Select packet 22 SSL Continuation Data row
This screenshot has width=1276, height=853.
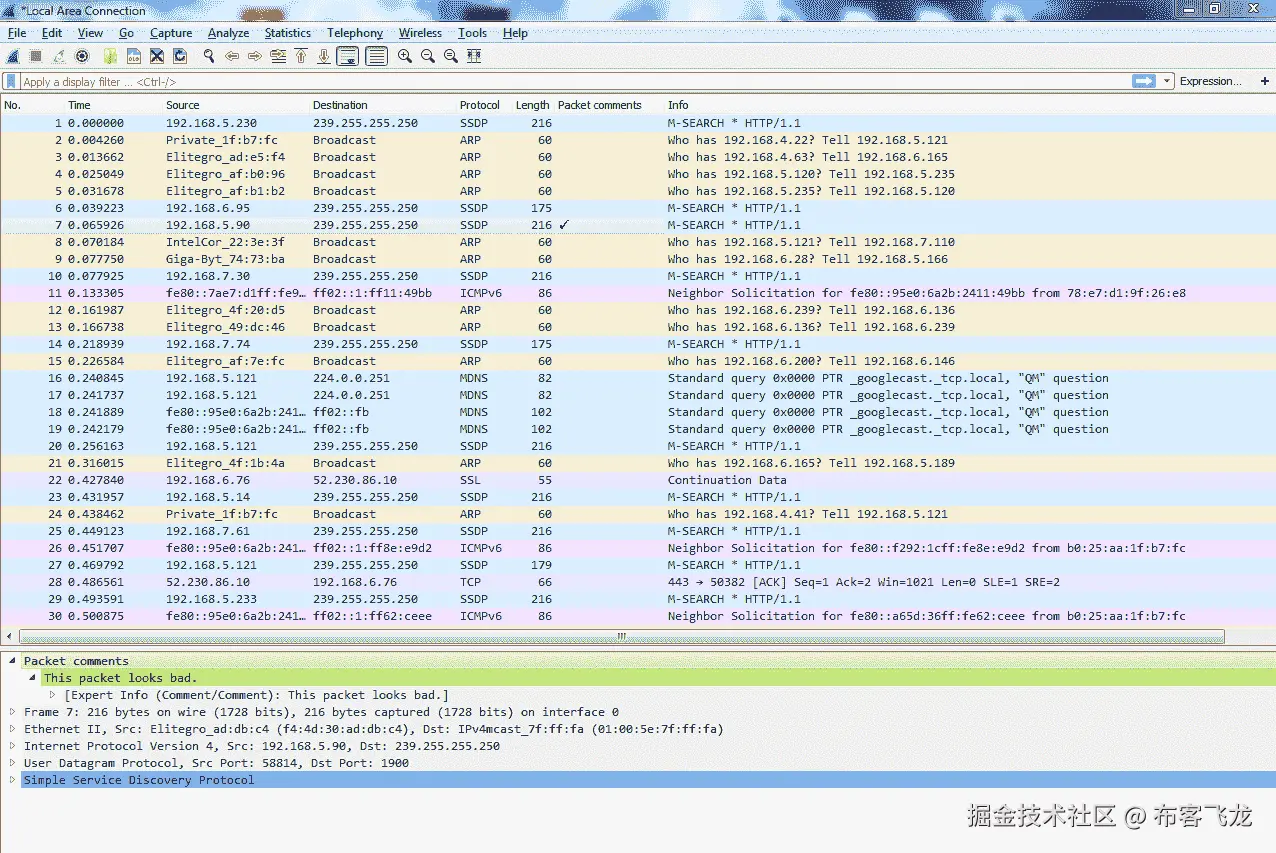tap(638, 480)
